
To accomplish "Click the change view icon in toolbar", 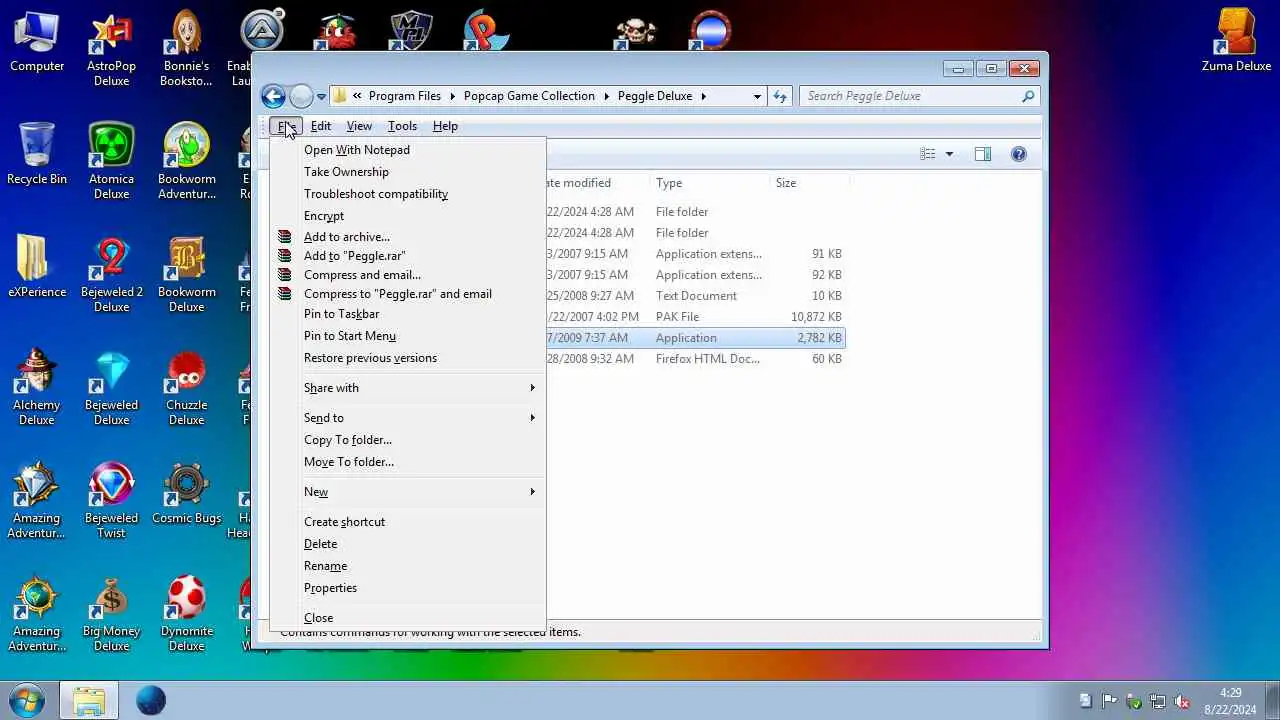I will [x=928, y=154].
